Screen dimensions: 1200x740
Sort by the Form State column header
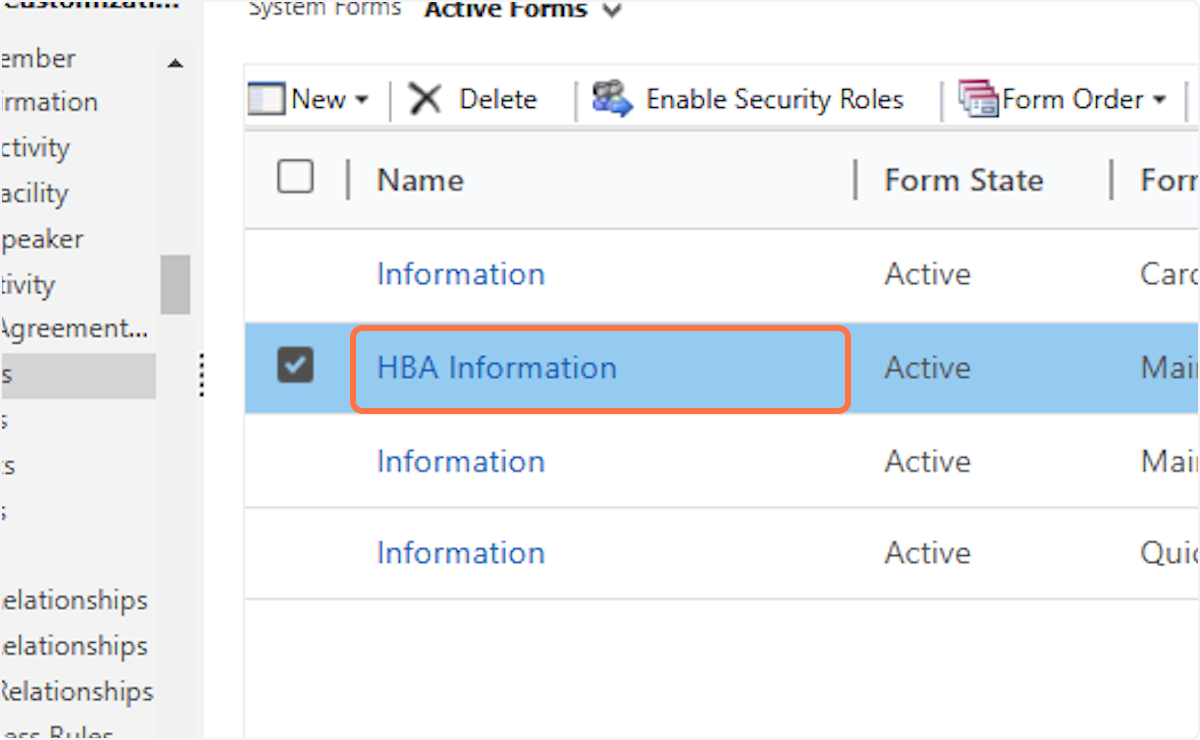coord(963,180)
